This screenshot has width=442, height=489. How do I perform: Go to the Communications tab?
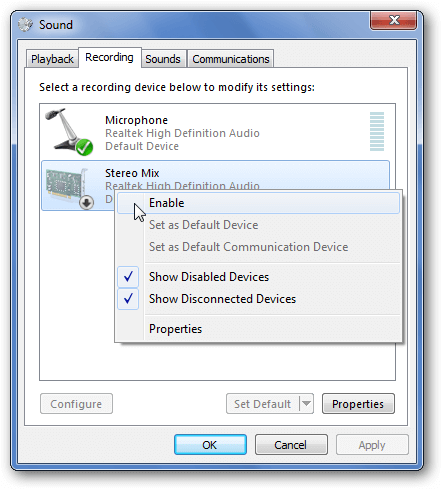pyautogui.click(x=231, y=59)
